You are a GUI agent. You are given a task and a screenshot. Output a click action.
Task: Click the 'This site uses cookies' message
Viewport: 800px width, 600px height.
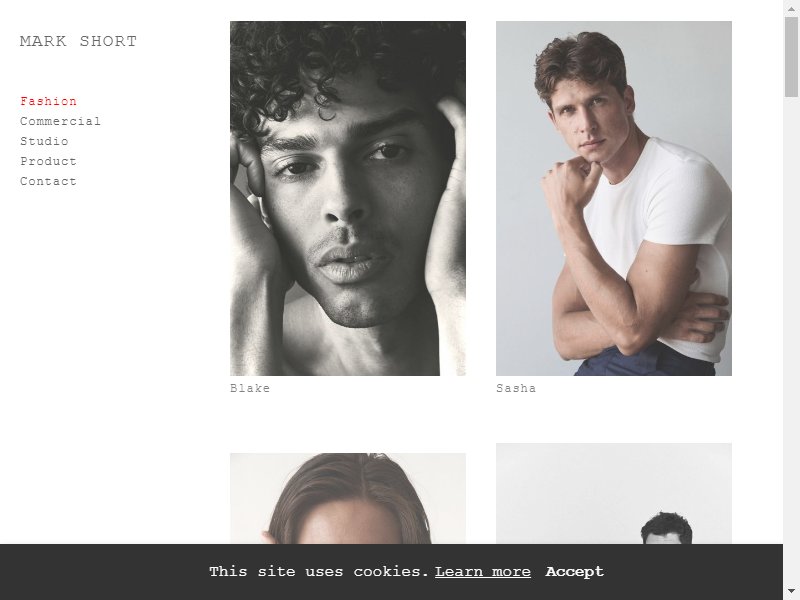319,572
